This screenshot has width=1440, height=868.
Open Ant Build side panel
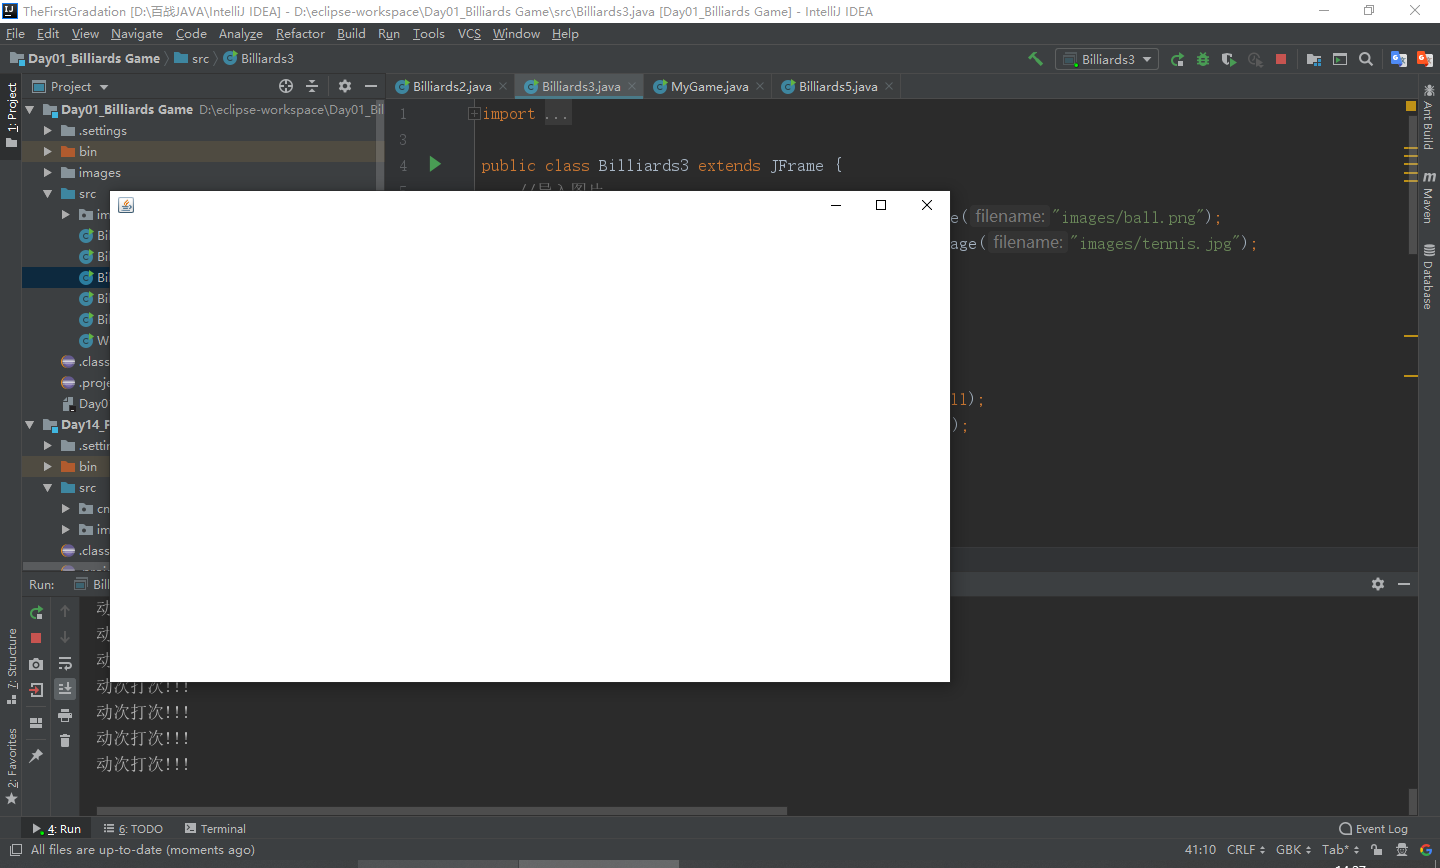pos(1429,119)
